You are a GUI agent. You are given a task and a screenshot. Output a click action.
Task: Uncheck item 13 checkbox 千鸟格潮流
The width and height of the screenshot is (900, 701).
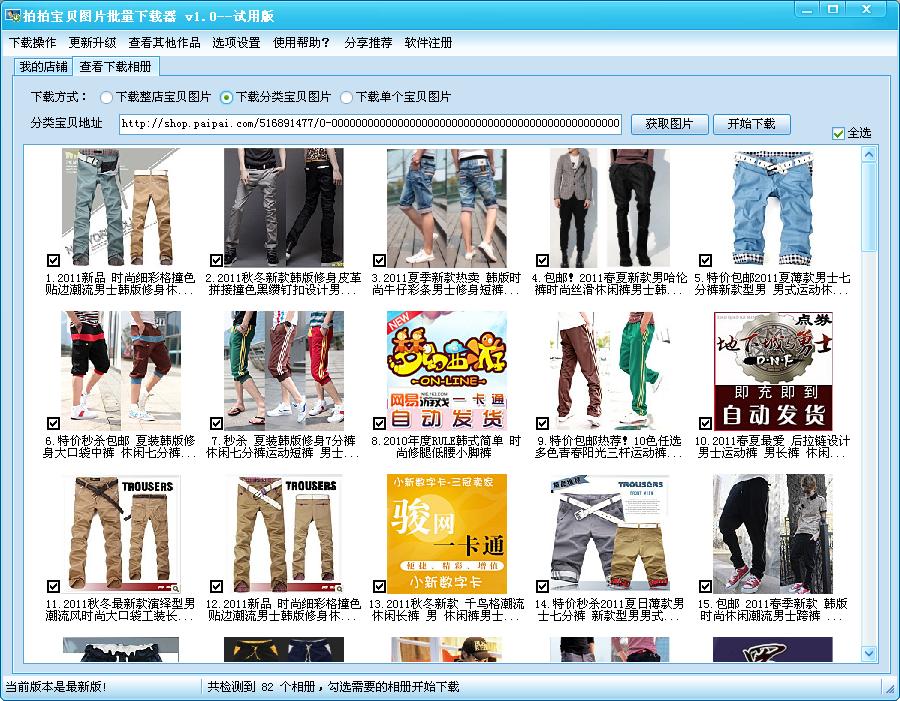pos(379,586)
